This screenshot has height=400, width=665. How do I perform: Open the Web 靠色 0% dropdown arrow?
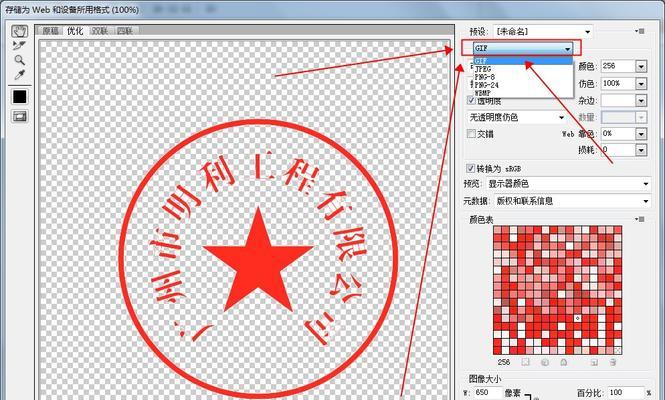[x=641, y=134]
